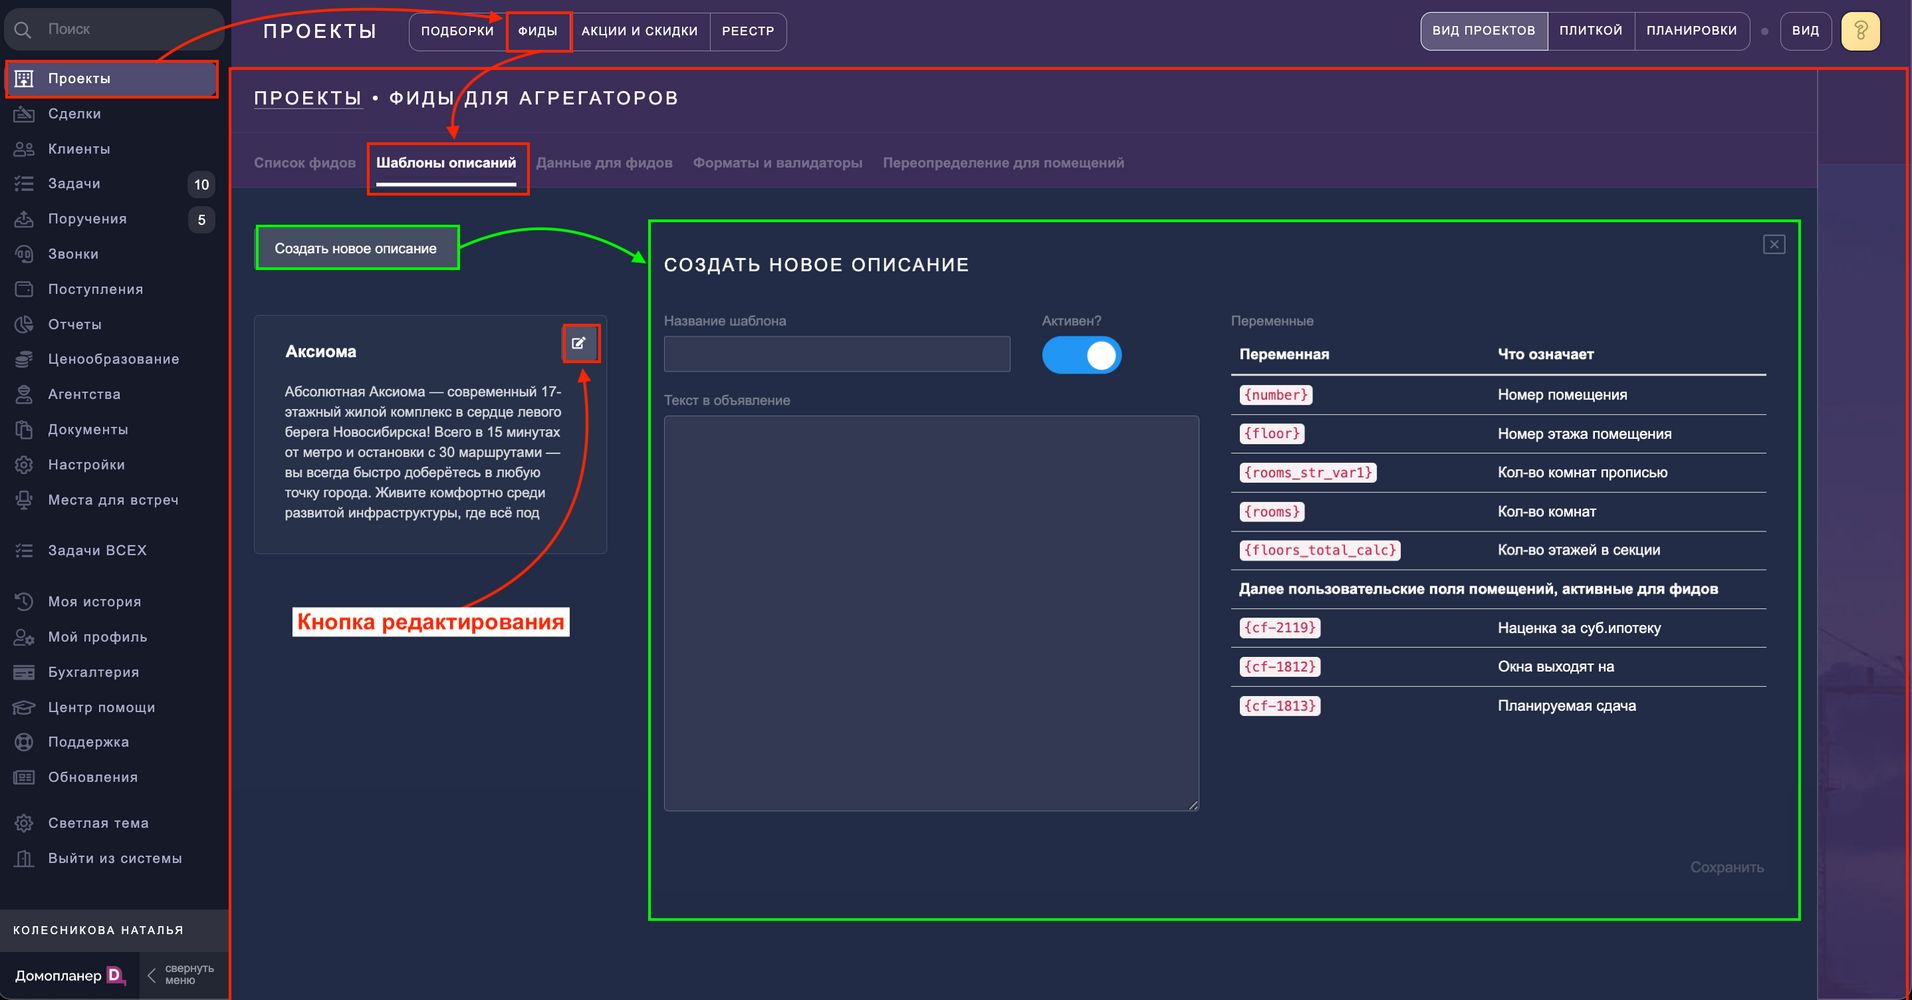The height and width of the screenshot is (1000, 1912).
Task: Click the Задачи badge showing 10
Action: [201, 184]
